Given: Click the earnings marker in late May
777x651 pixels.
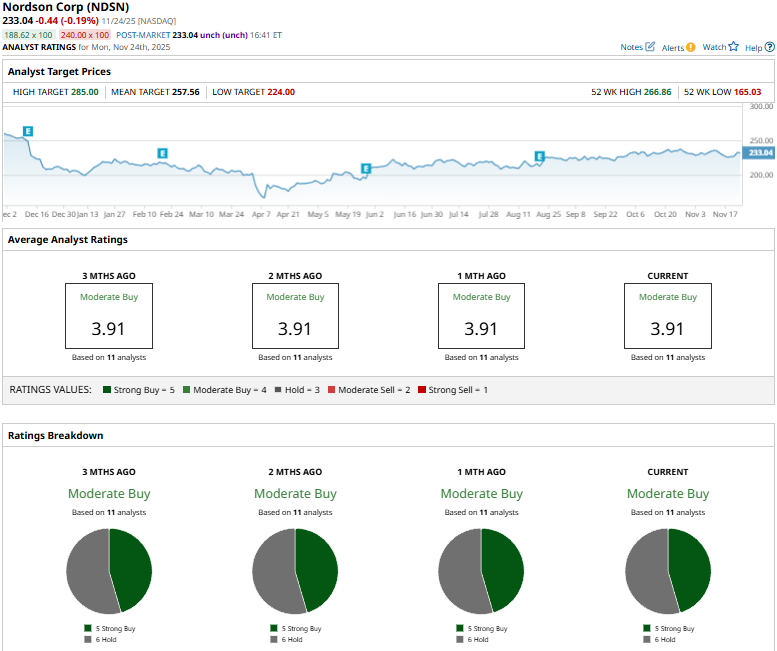Looking at the screenshot, I should click(x=366, y=168).
